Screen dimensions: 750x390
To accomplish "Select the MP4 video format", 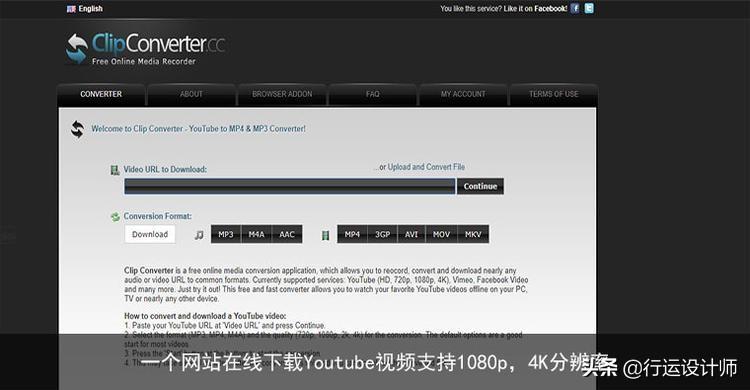I will (352, 234).
